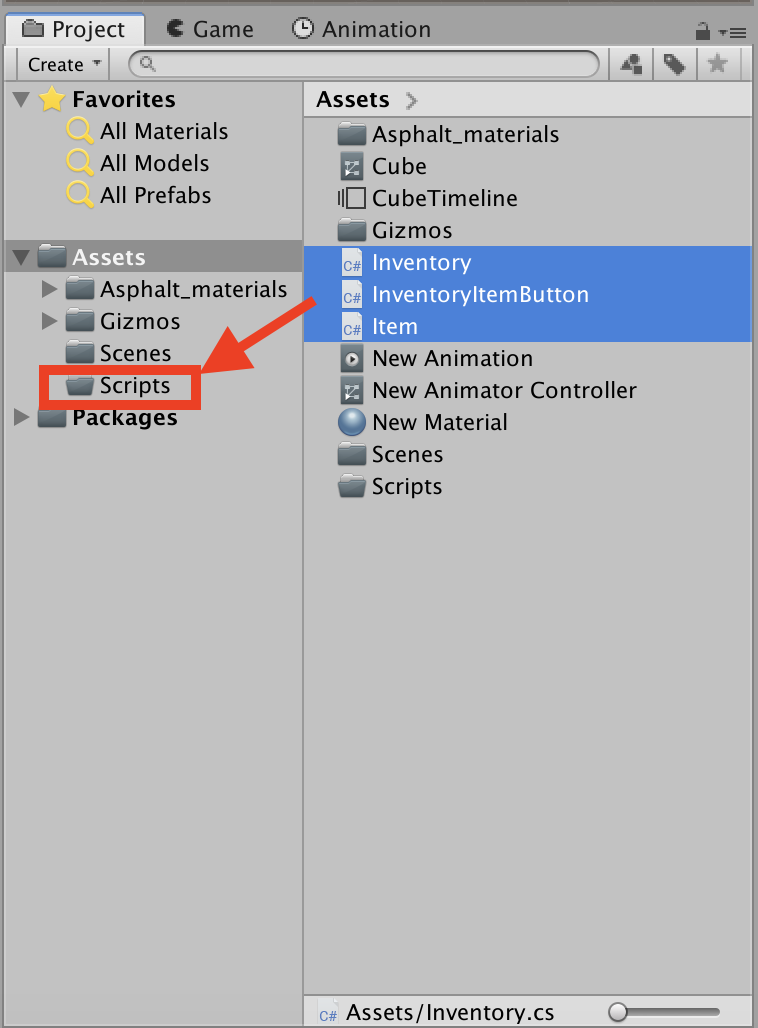
Task: Open the panel options menu icon
Action: pyautogui.click(x=734, y=32)
